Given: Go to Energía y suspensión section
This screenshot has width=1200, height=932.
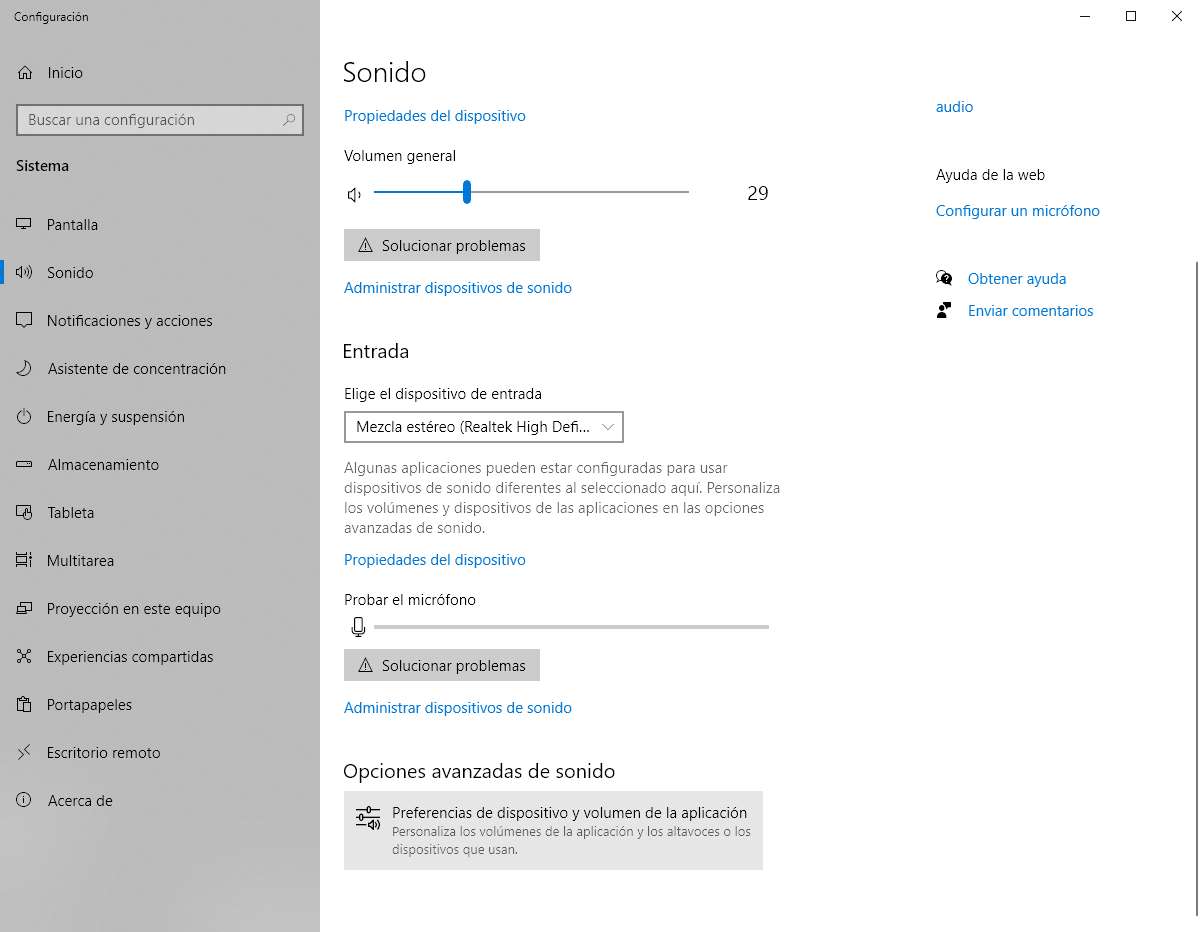Looking at the screenshot, I should 115,417.
